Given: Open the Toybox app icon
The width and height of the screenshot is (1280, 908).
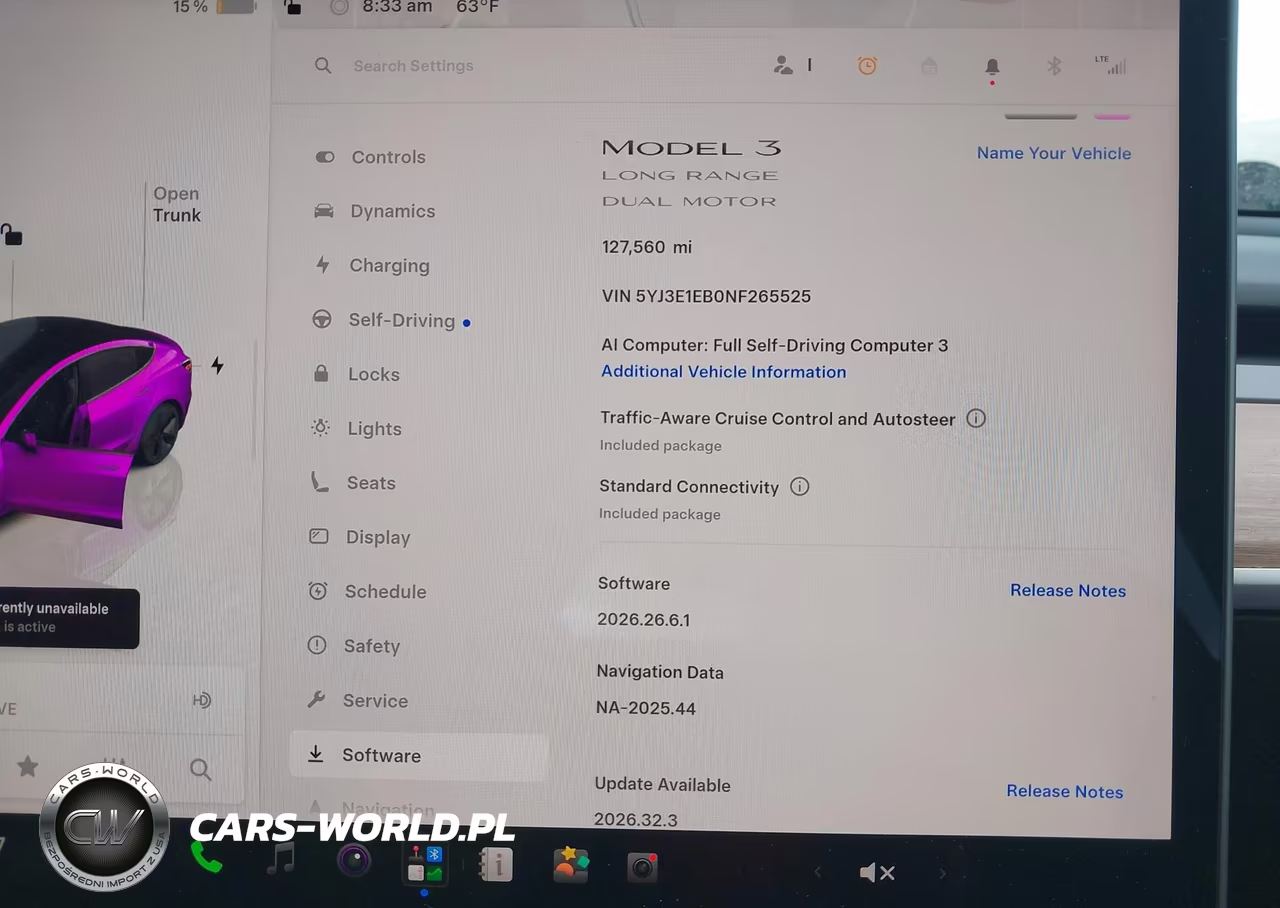Looking at the screenshot, I should (x=570, y=865).
